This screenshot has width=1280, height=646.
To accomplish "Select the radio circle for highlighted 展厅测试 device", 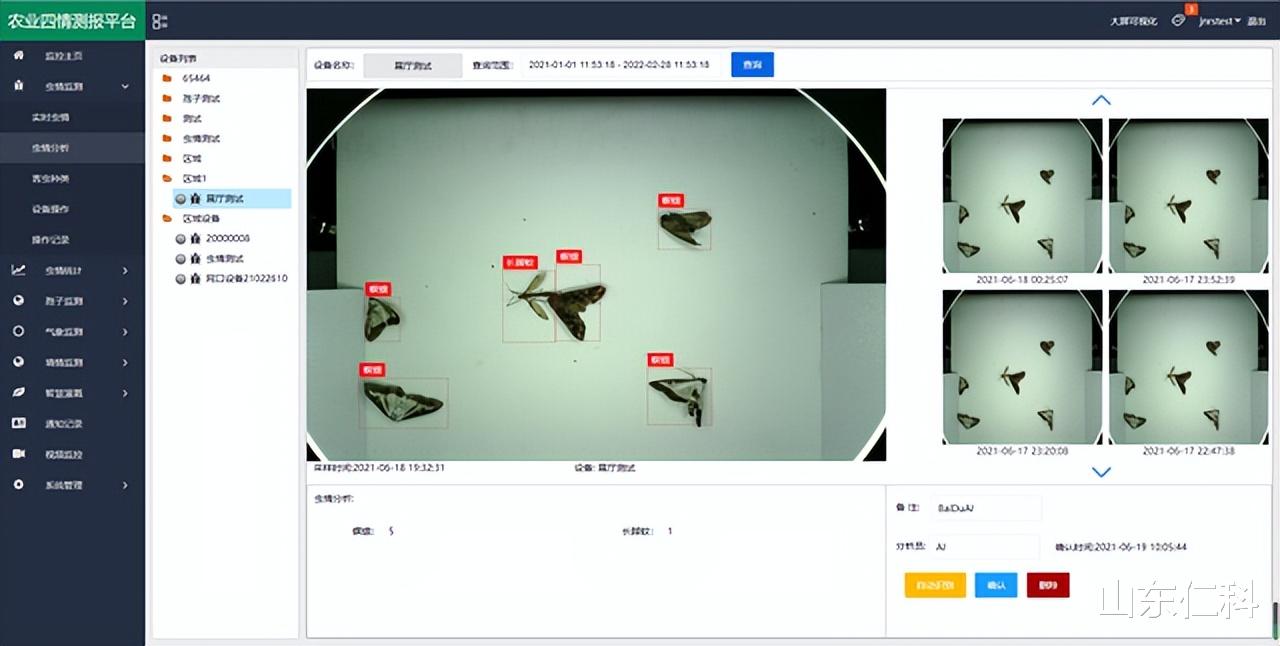I will coord(181,199).
